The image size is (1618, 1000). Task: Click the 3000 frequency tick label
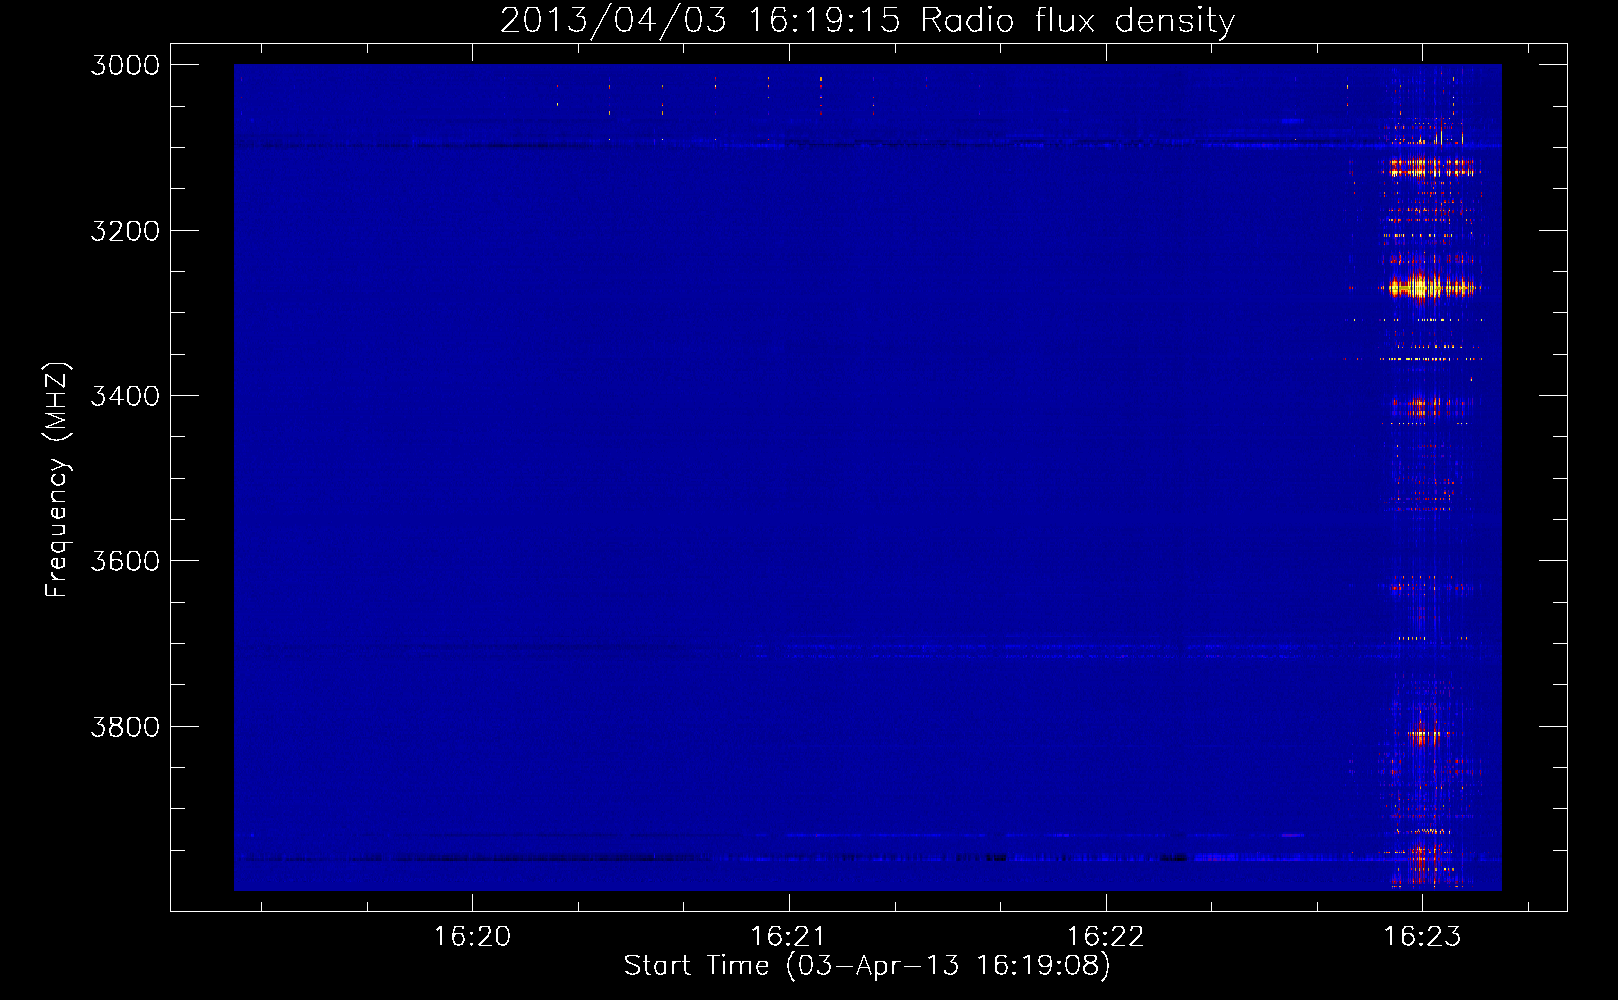click(x=125, y=65)
